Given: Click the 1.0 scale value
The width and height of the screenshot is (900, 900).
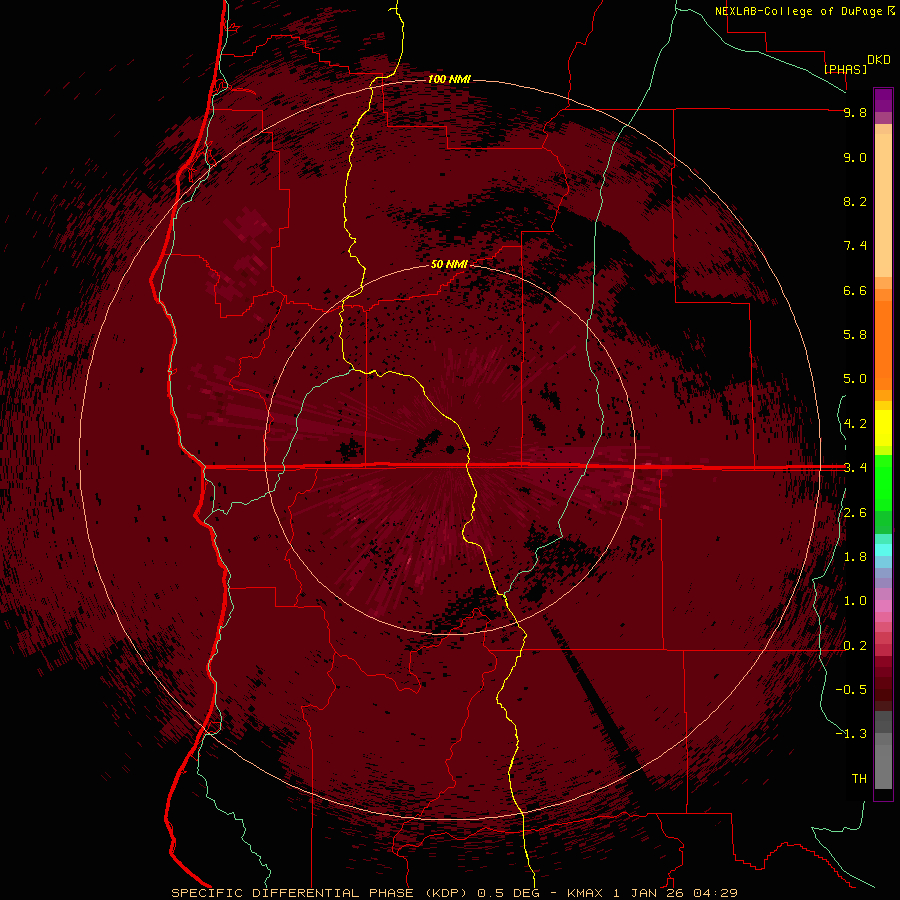Looking at the screenshot, I should [855, 601].
